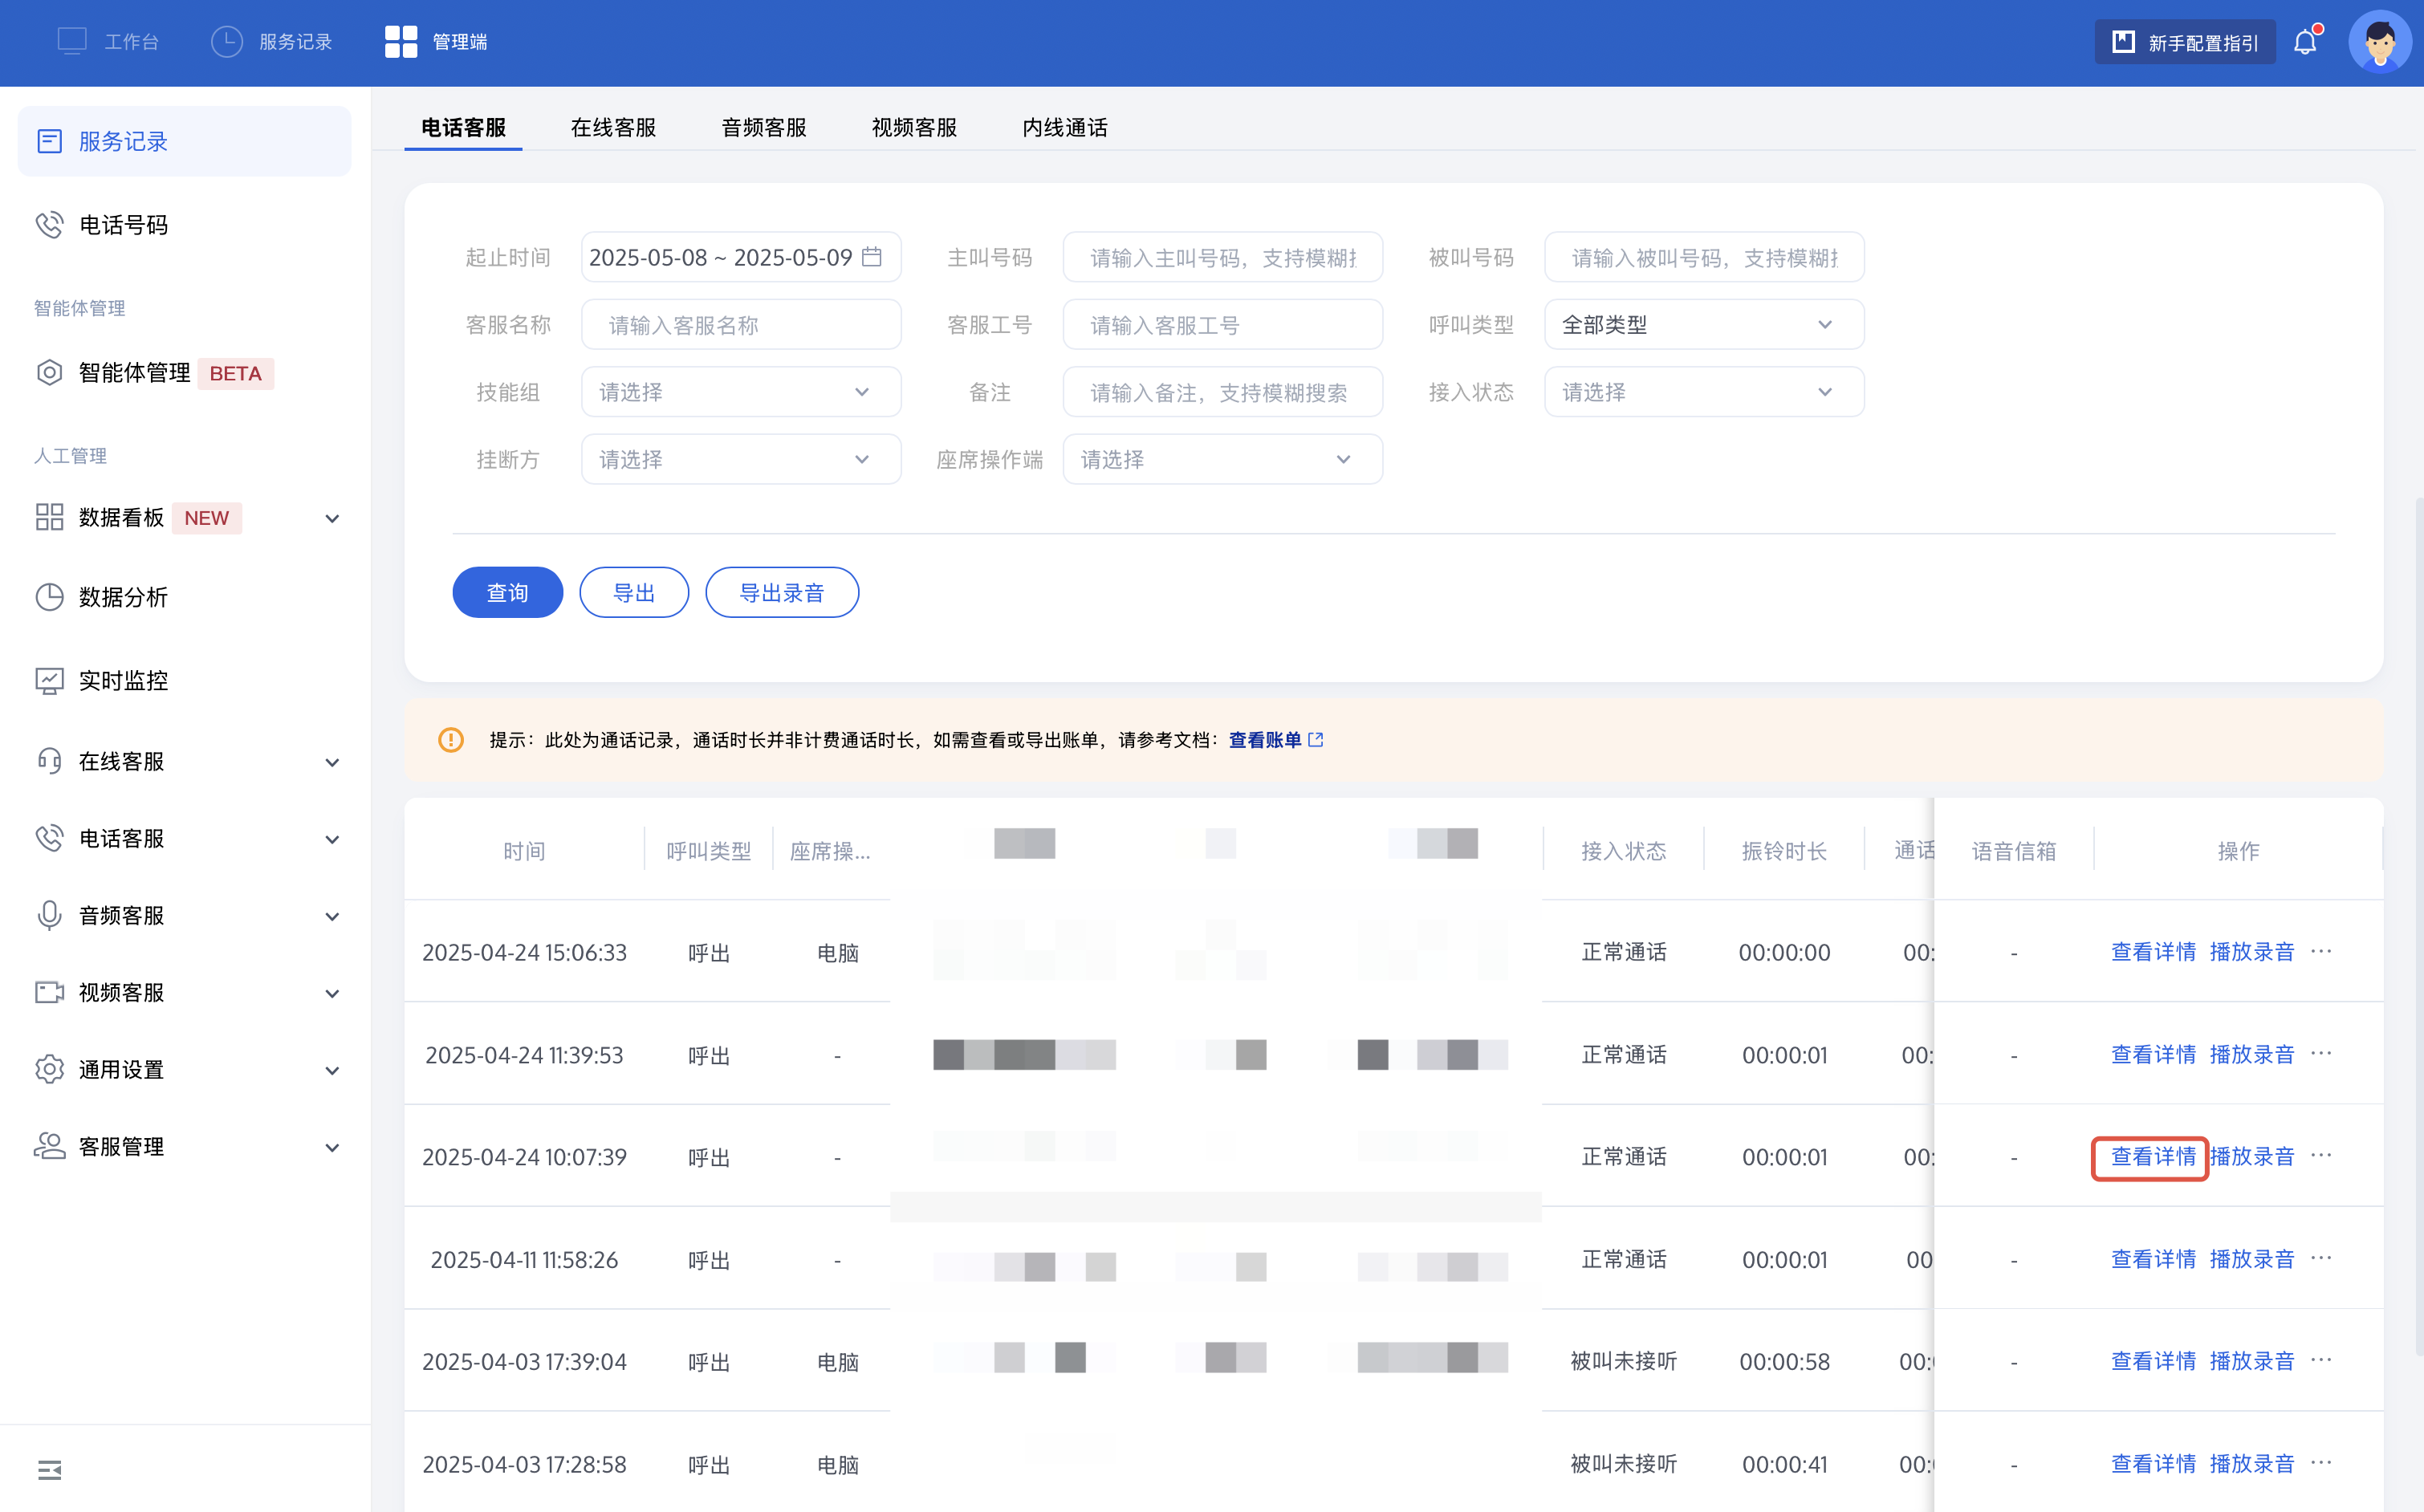The height and width of the screenshot is (1512, 2424).
Task: Click the calendar icon in date range
Action: (x=872, y=257)
